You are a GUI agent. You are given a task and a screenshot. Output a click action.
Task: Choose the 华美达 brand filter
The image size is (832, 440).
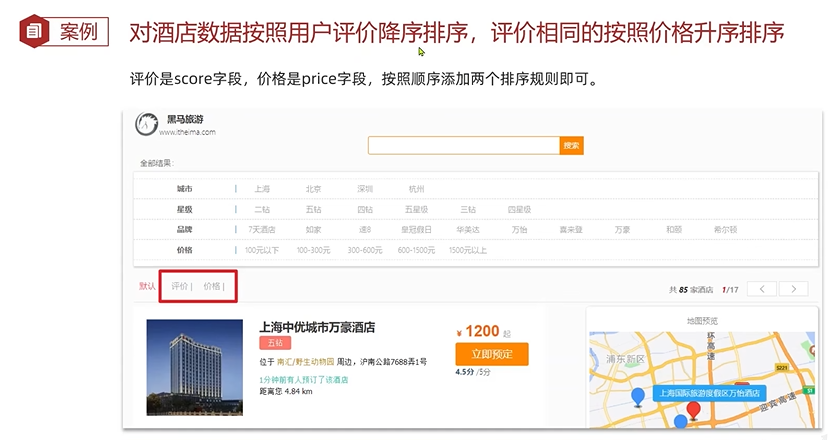coord(467,230)
